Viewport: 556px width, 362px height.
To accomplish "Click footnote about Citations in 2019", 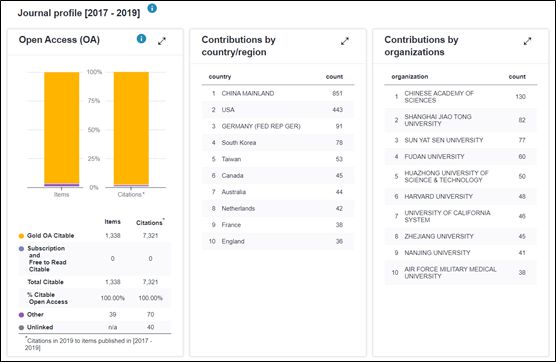I will coord(89,344).
